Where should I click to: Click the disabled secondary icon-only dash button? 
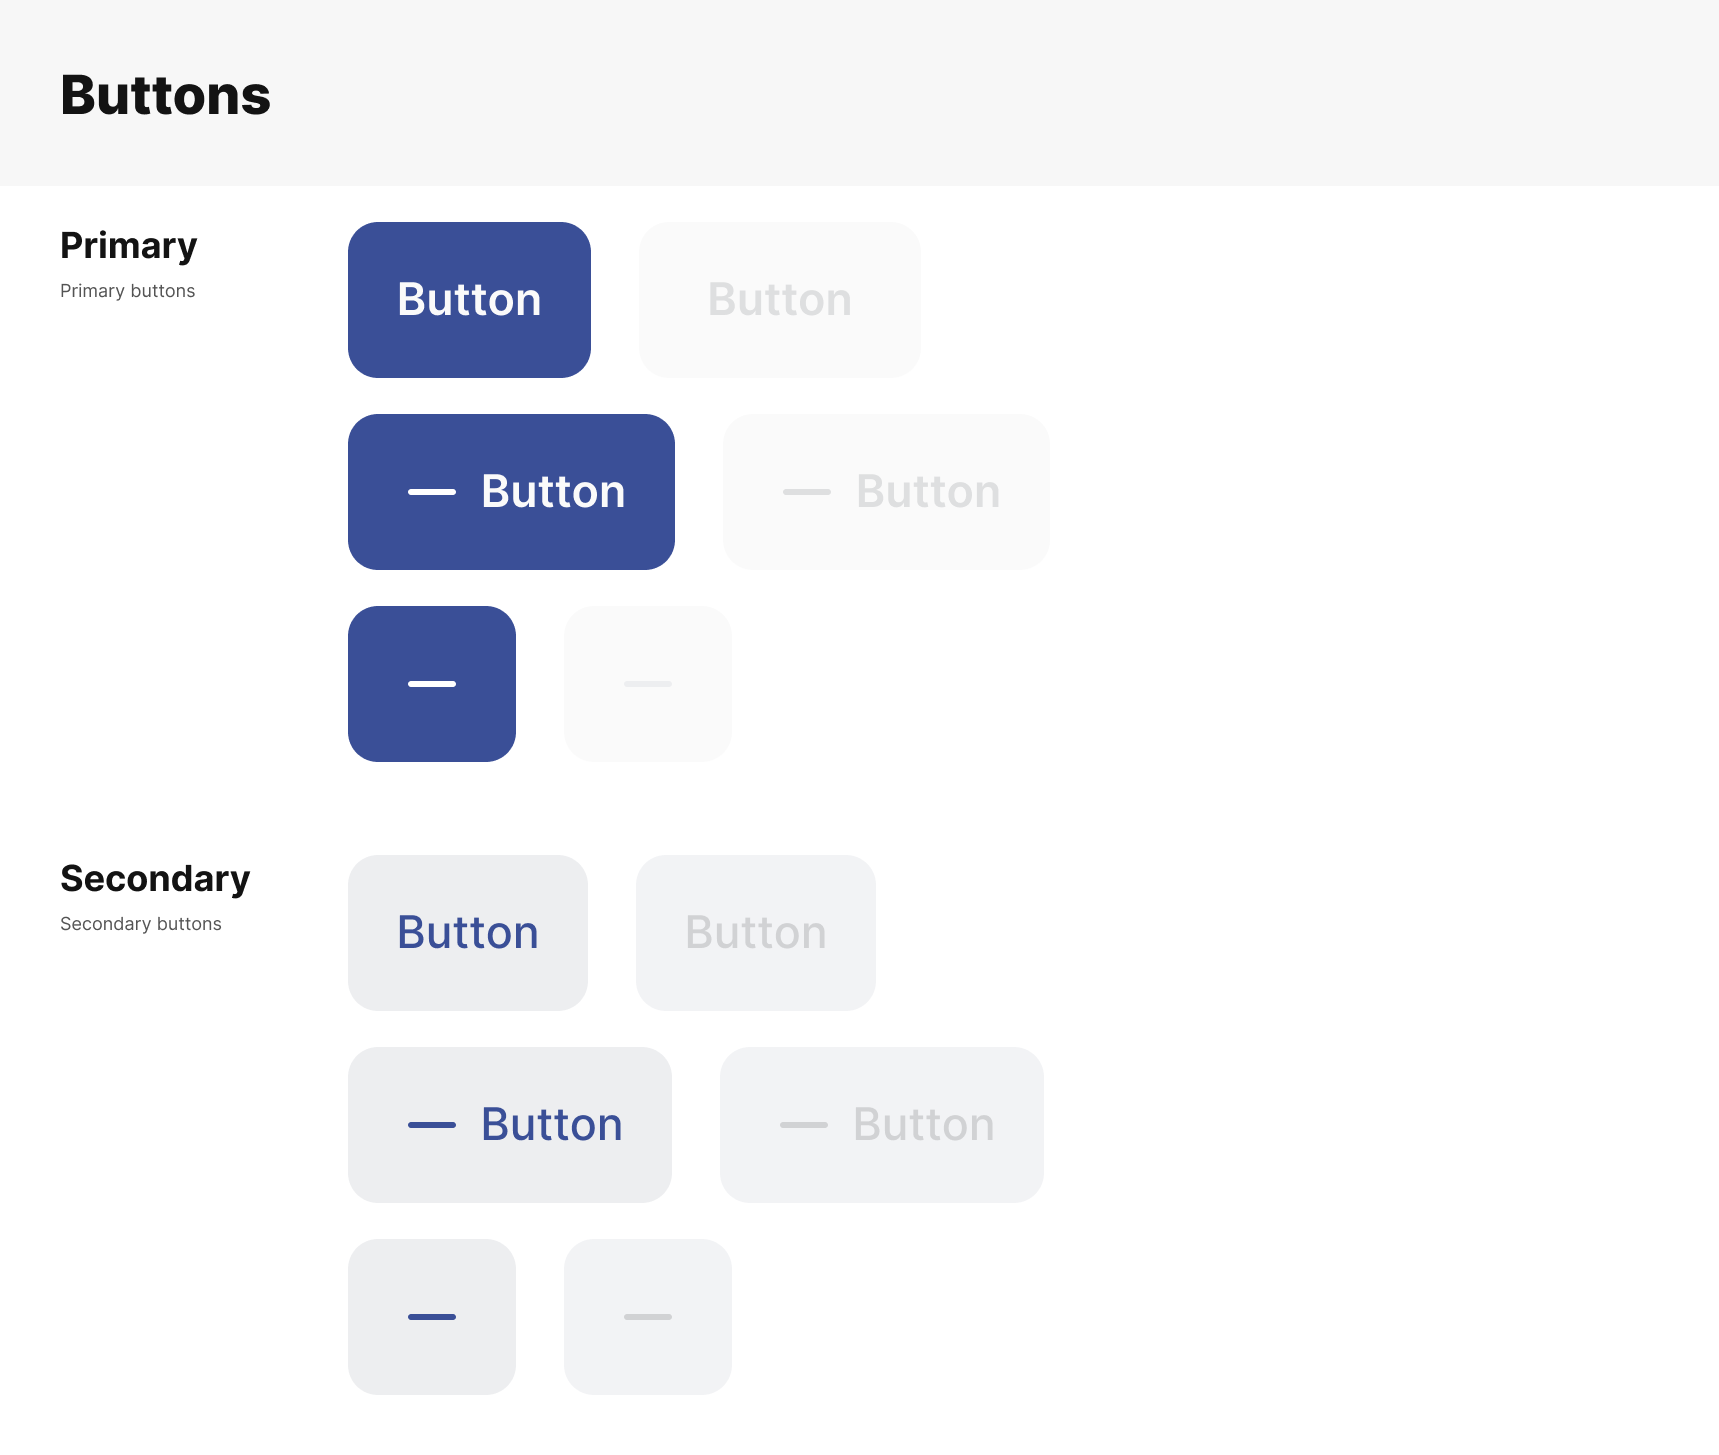(648, 1317)
